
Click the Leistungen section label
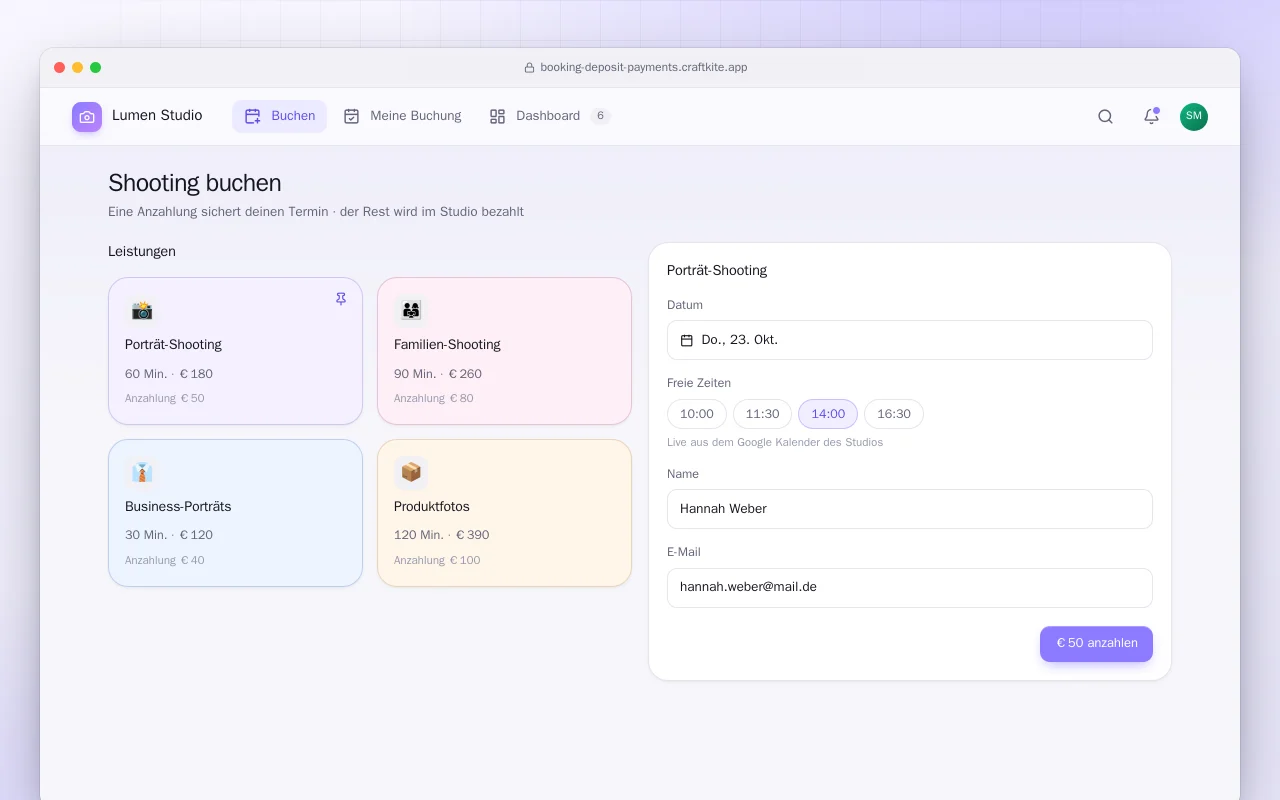[x=142, y=251]
